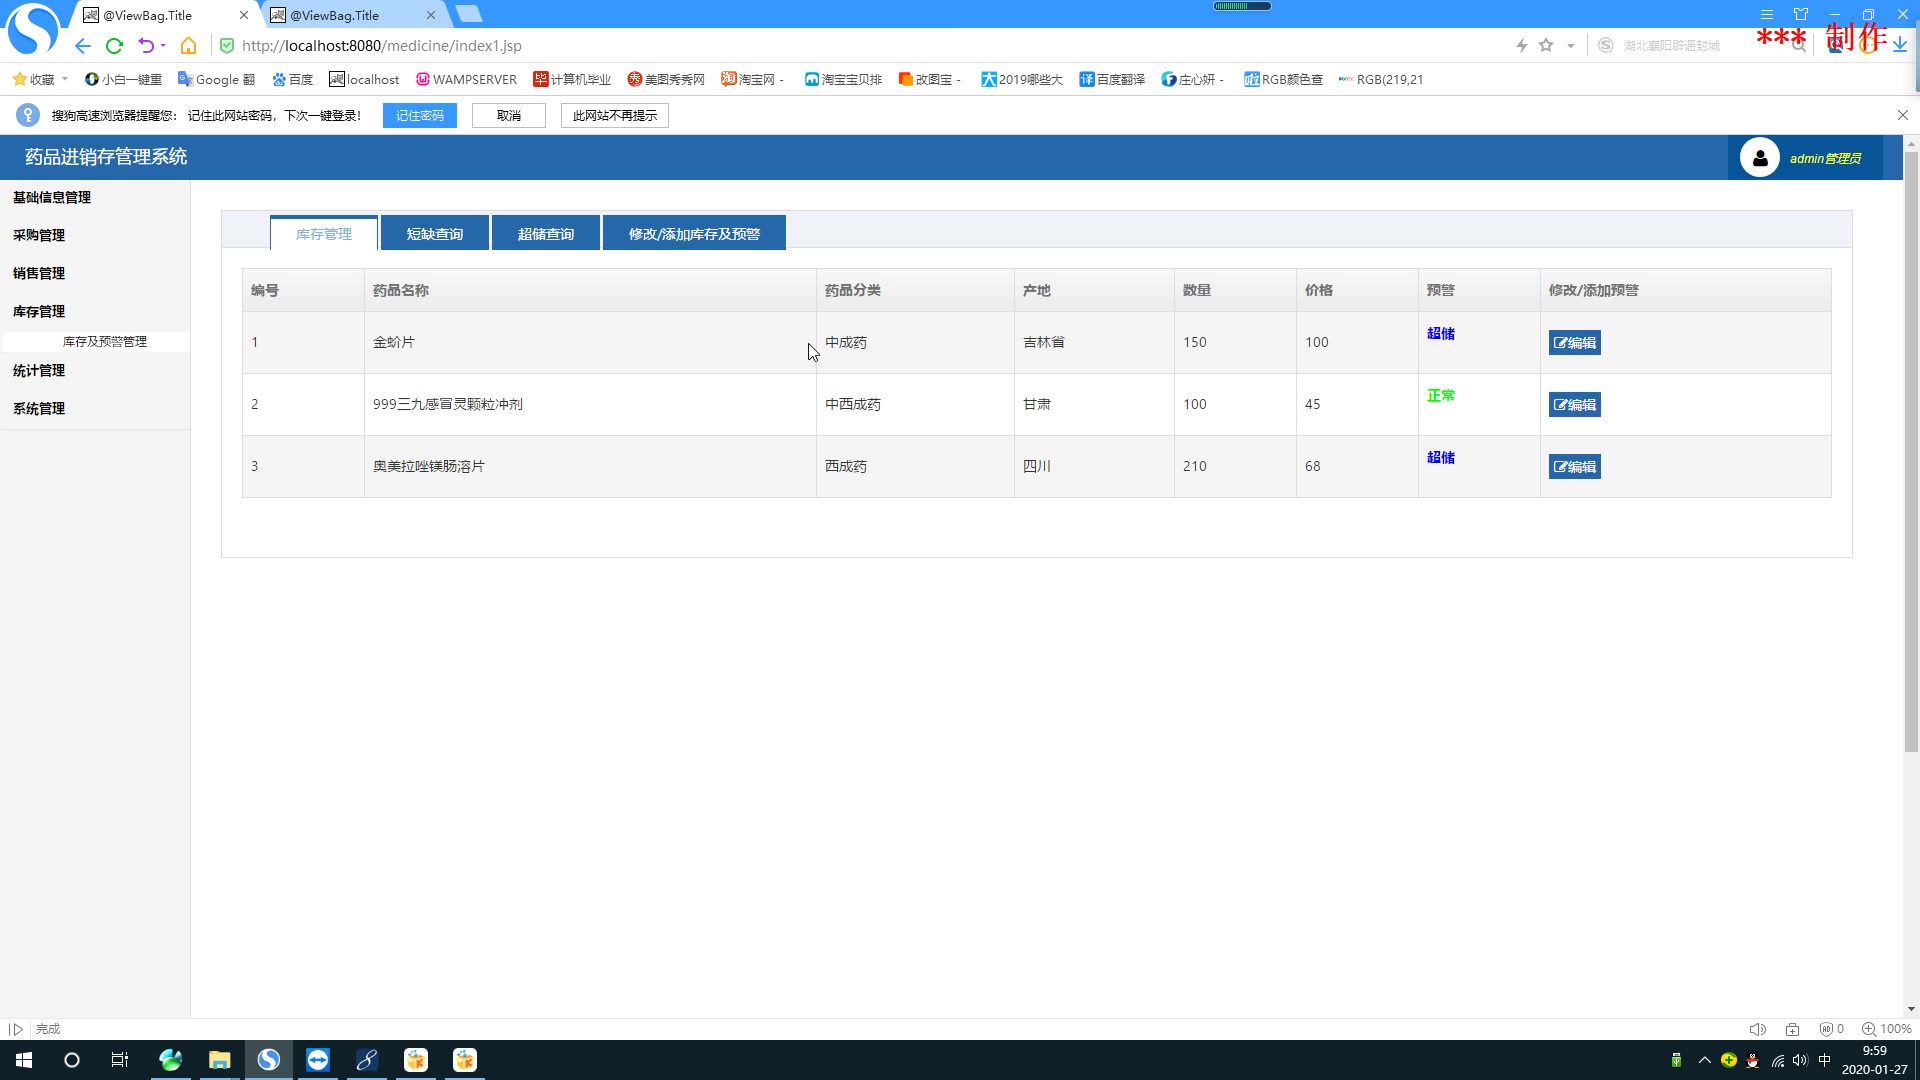Open the Google 翻 bookmark
1920x1080 pixels.
(216, 79)
